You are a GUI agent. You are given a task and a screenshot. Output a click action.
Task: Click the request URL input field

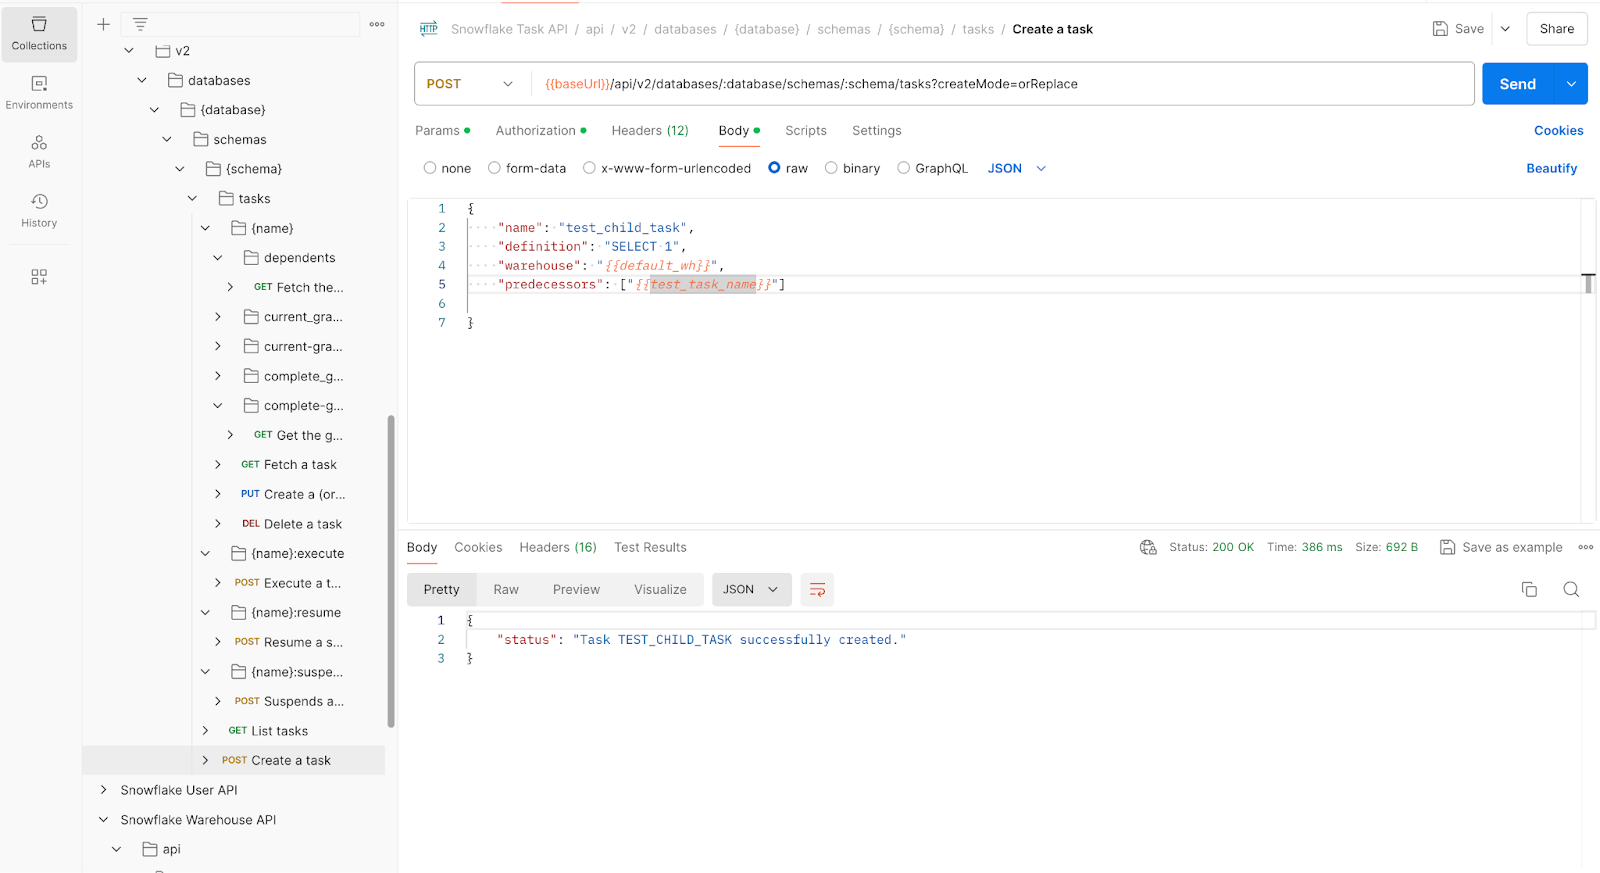1000,84
